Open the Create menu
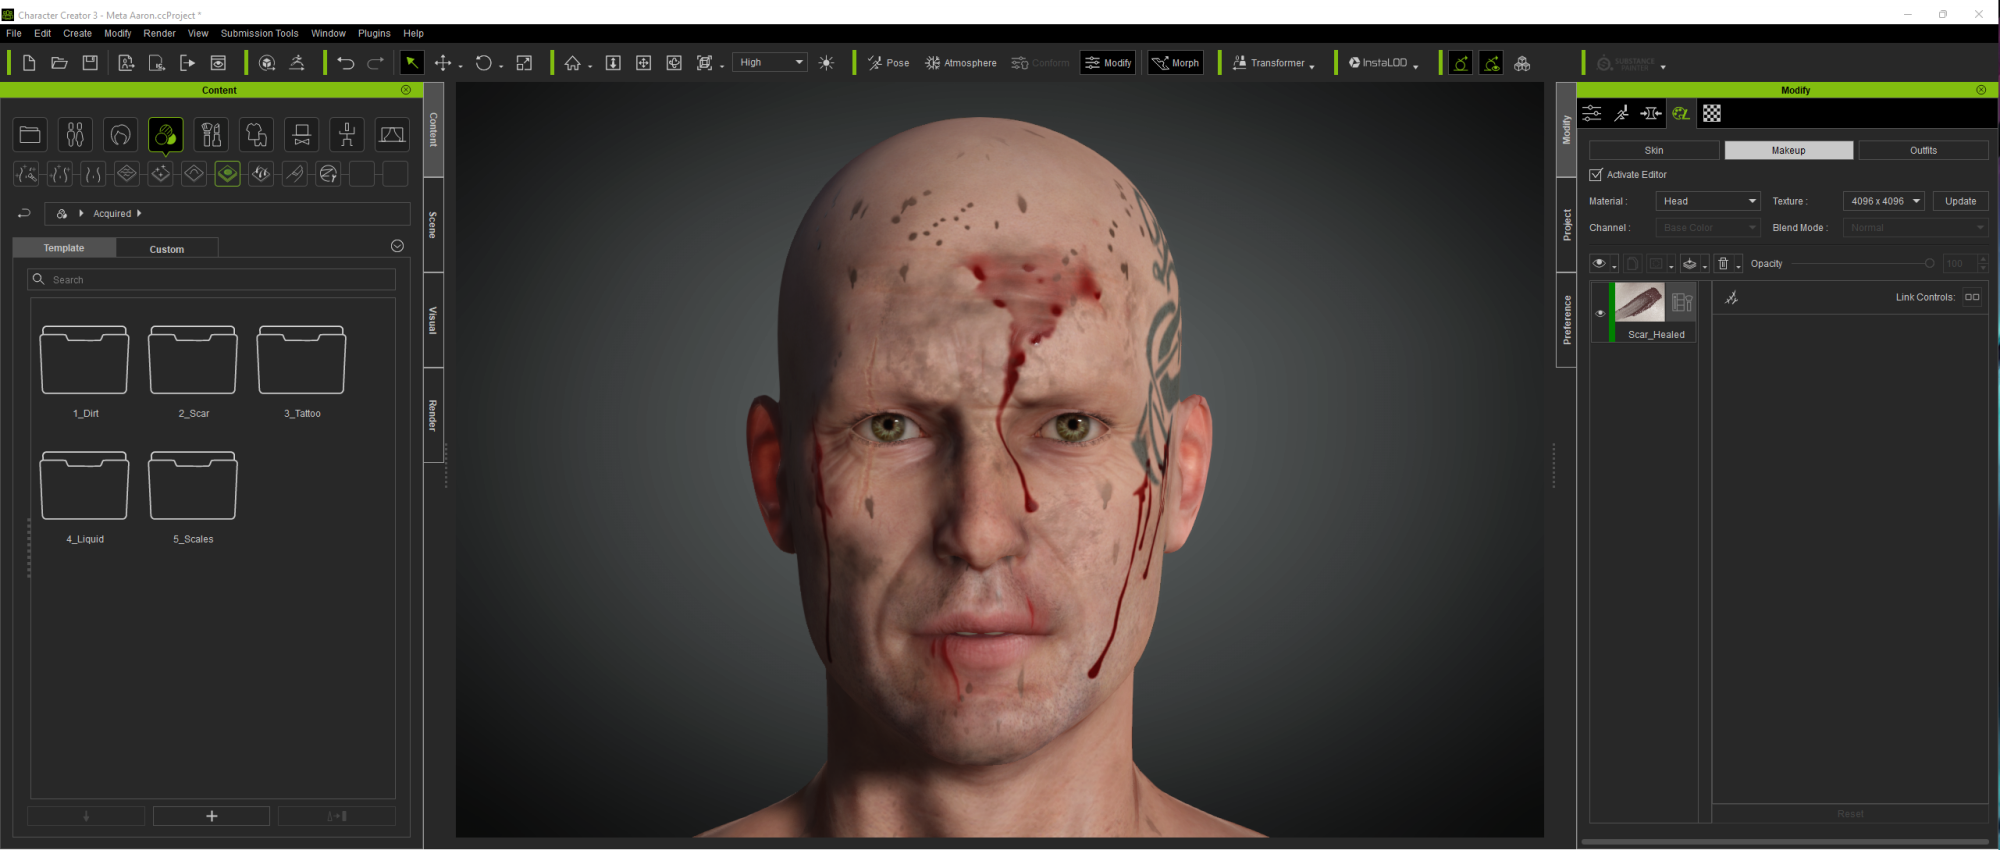 [77, 34]
